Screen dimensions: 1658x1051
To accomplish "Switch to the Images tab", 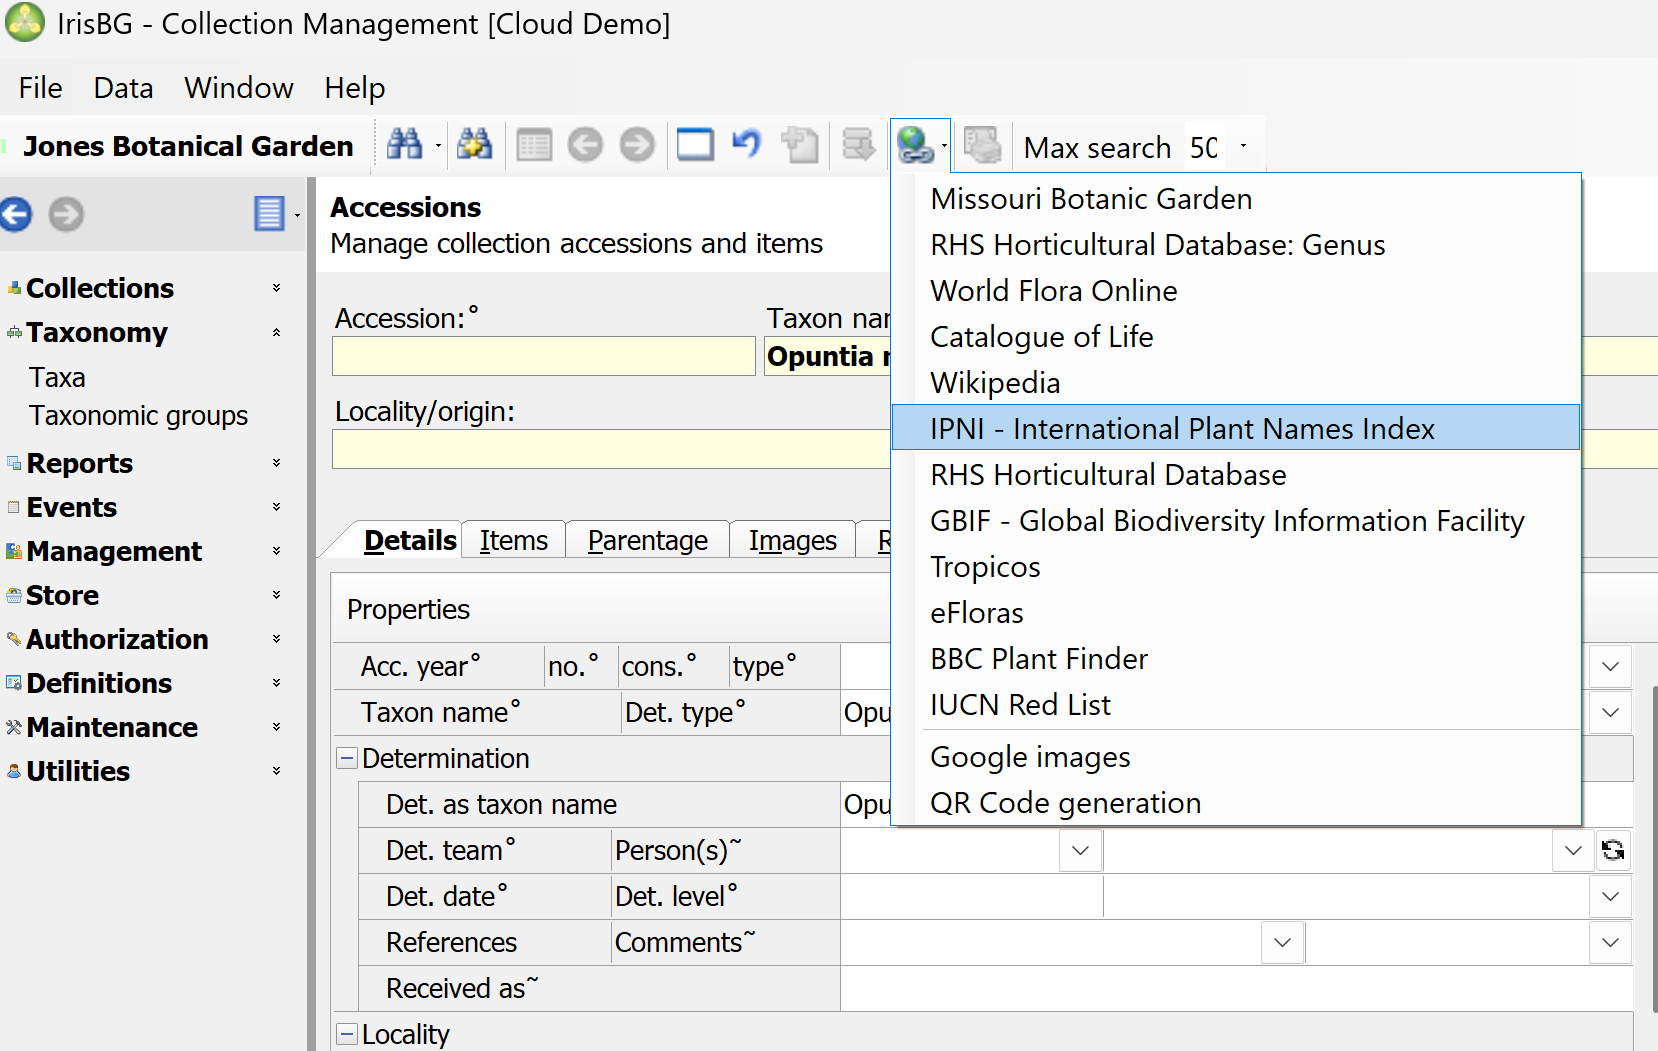I will pyautogui.click(x=793, y=540).
